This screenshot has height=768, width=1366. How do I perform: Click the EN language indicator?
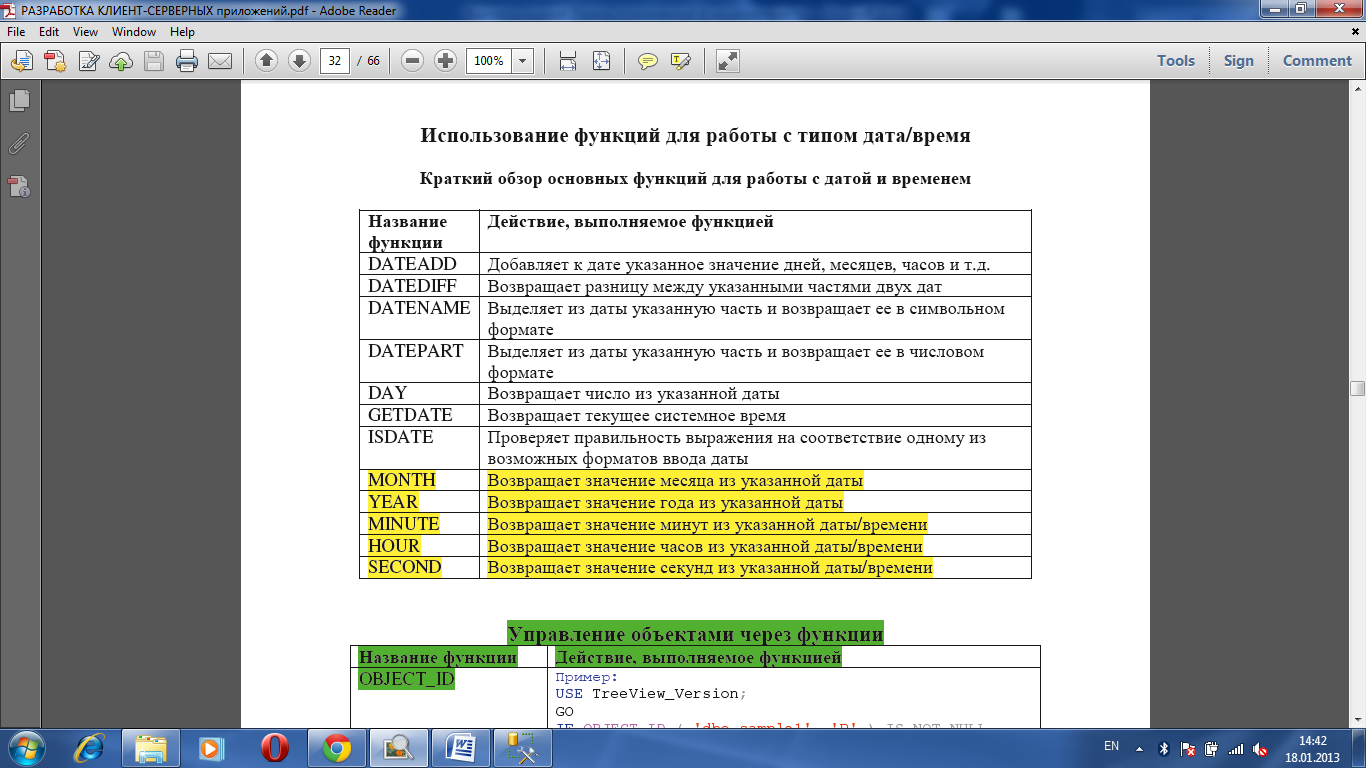coord(1111,747)
